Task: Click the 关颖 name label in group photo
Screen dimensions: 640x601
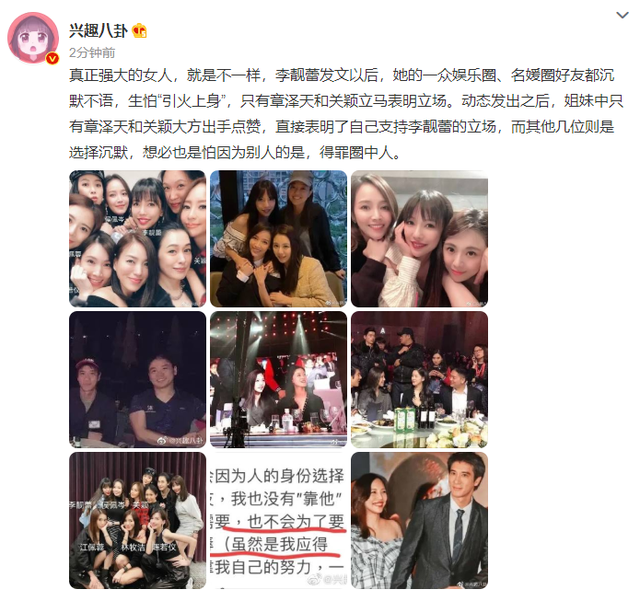Action: tap(140, 505)
